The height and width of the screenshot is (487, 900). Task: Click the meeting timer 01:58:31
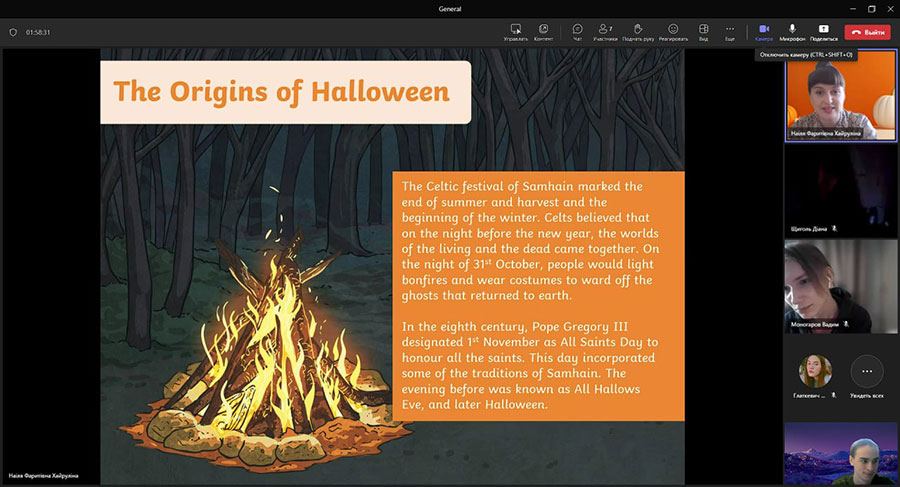point(38,33)
